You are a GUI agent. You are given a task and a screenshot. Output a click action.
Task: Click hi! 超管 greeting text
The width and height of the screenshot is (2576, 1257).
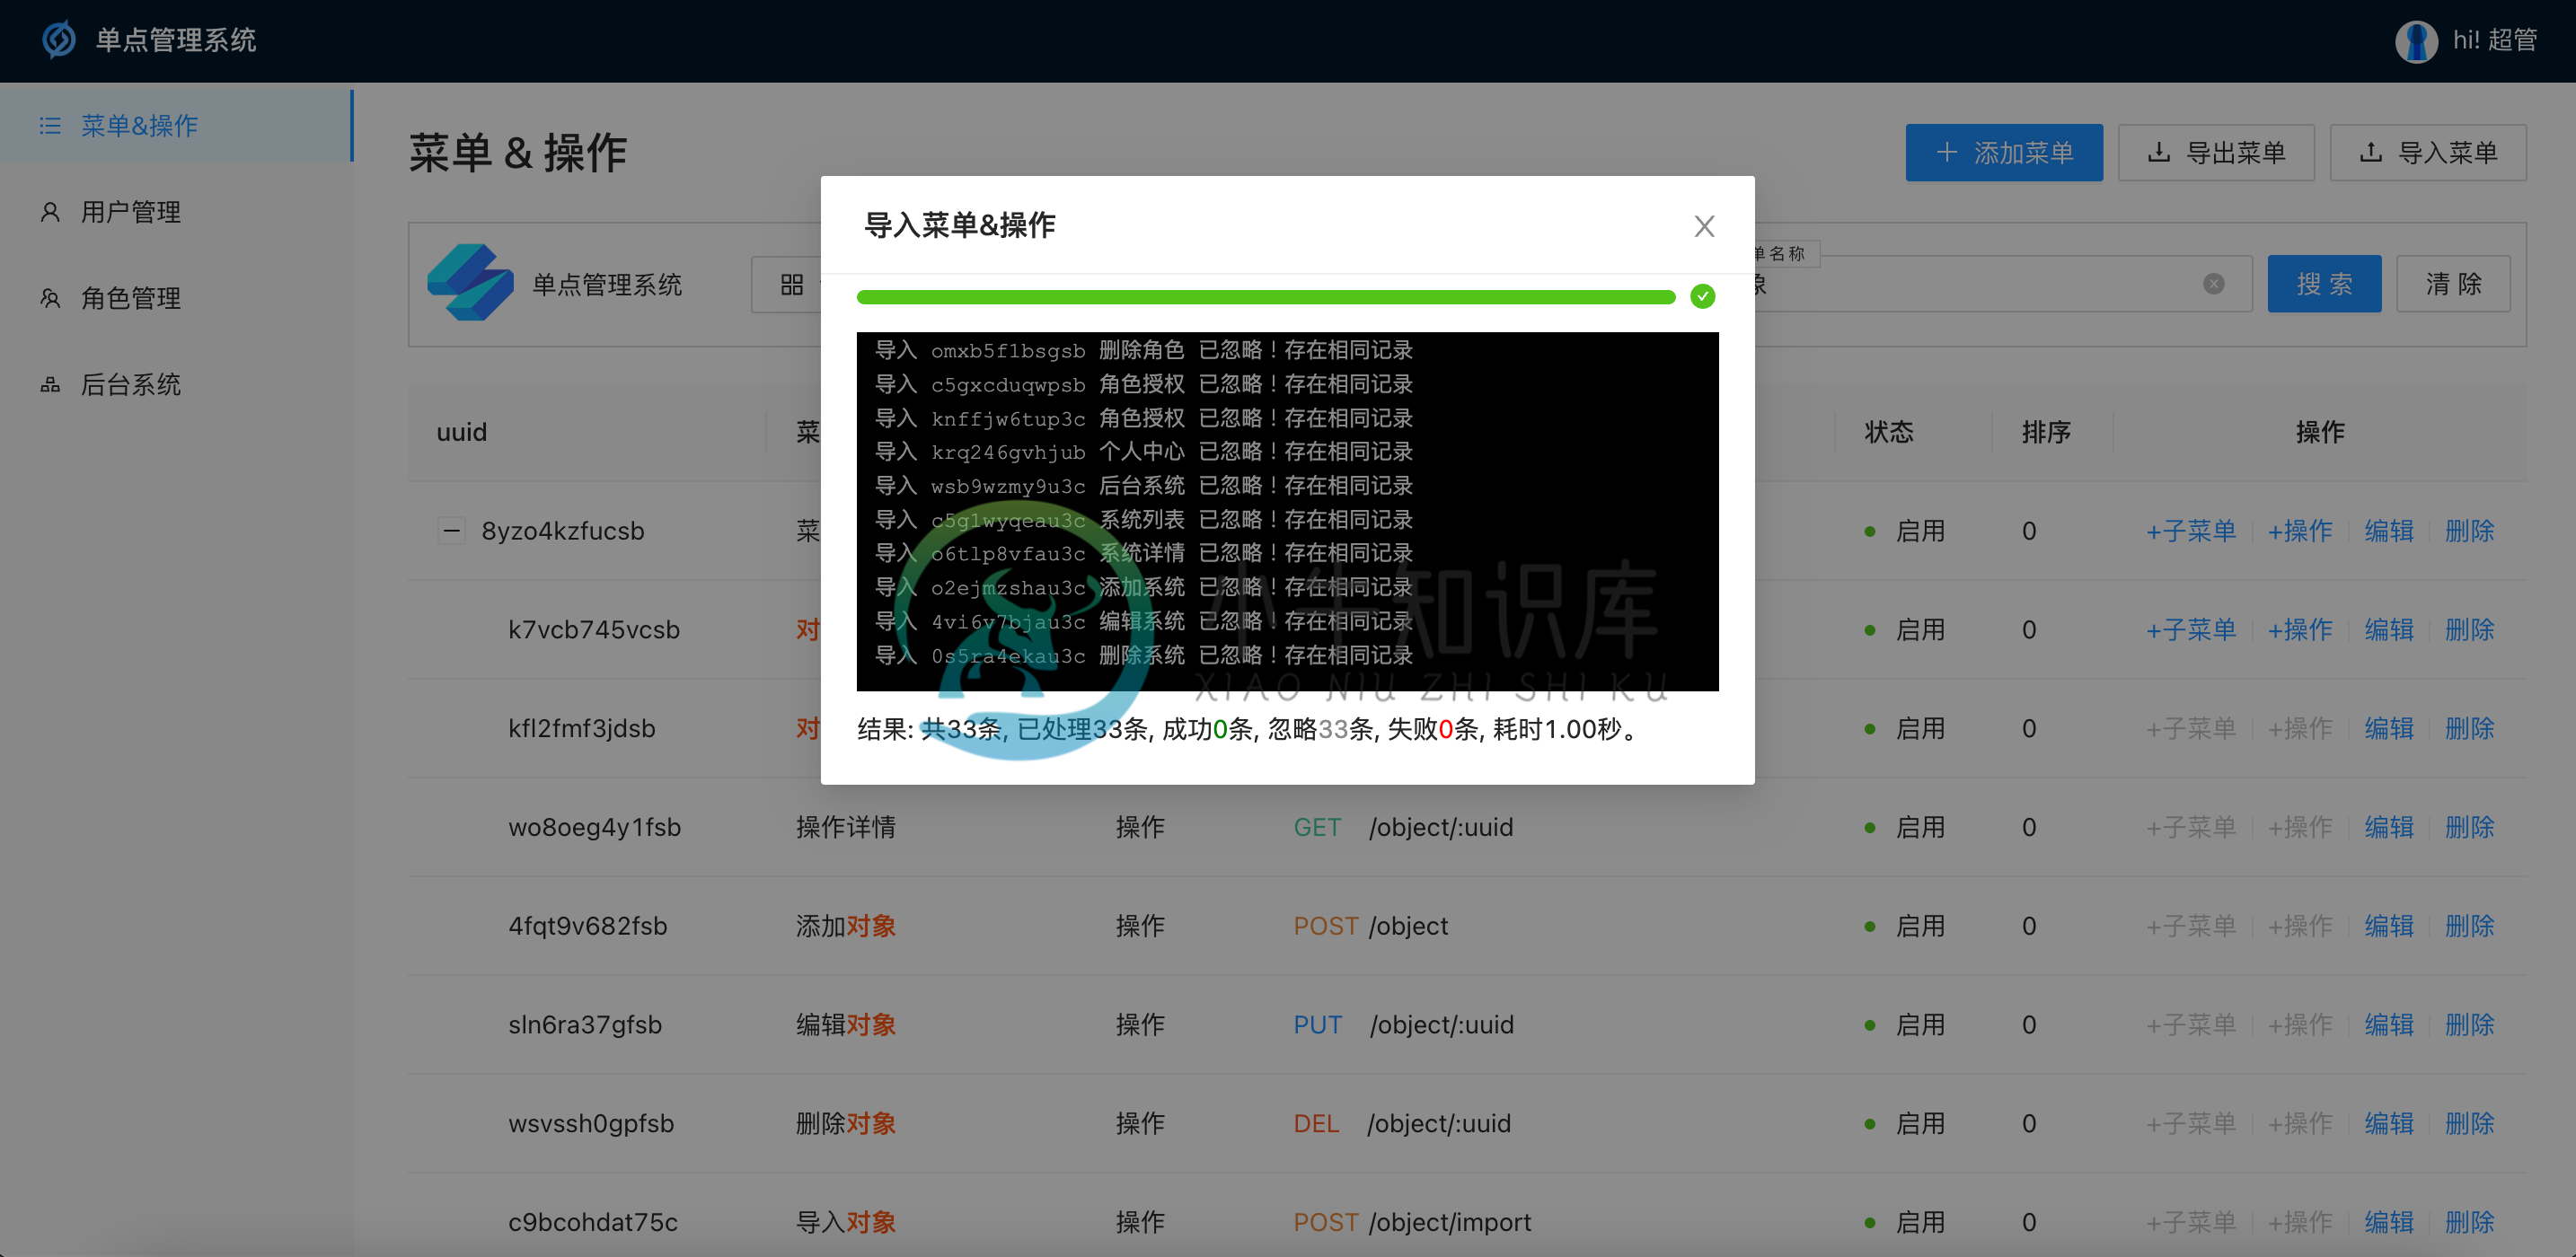(2494, 40)
